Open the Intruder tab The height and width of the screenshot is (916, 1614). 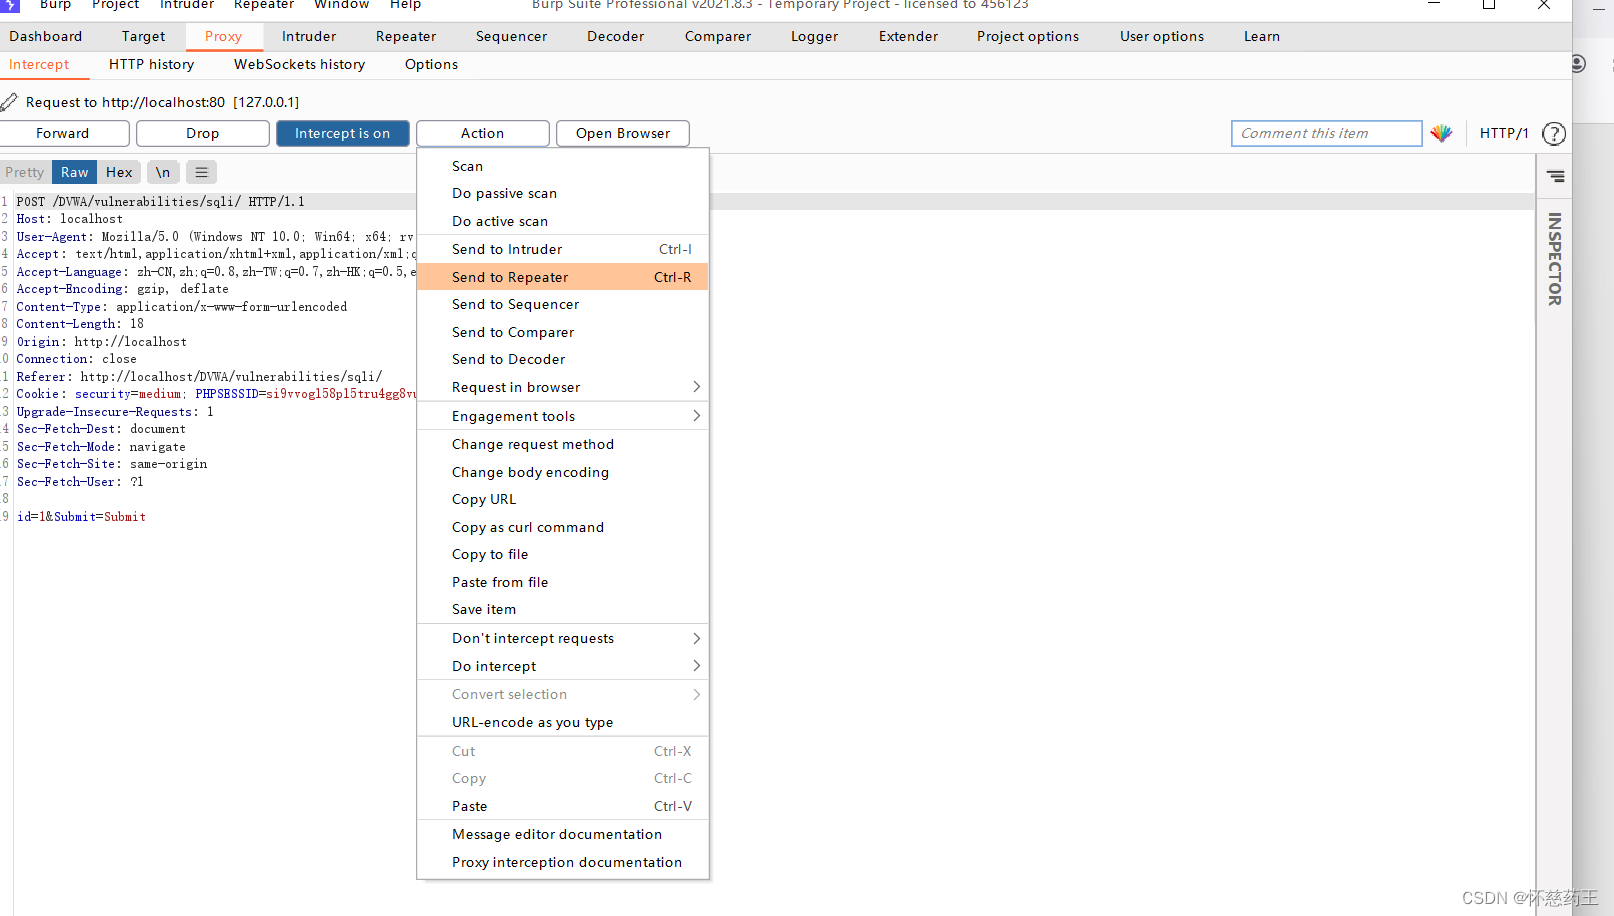click(309, 36)
